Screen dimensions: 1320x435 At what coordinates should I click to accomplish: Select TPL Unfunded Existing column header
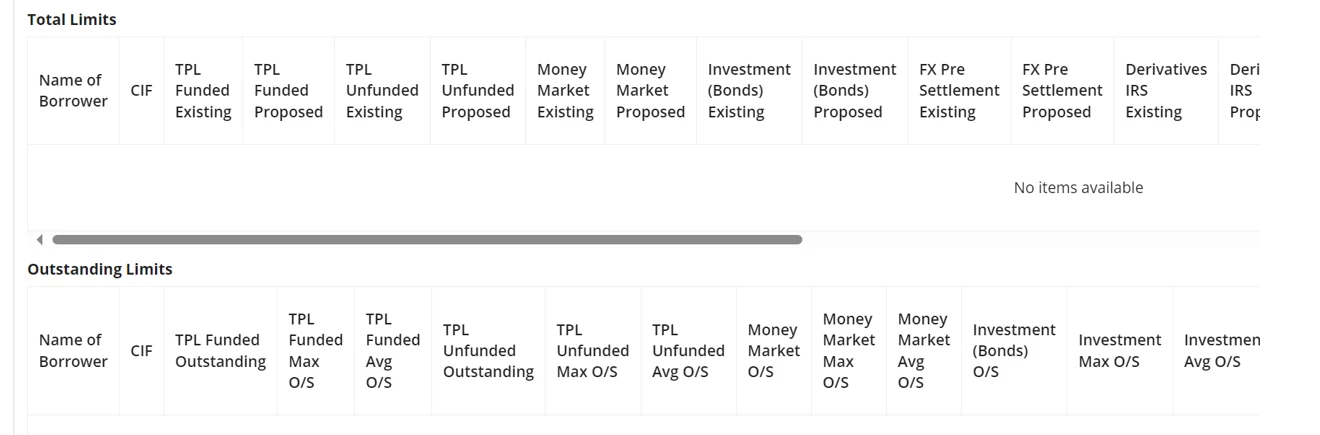382,91
